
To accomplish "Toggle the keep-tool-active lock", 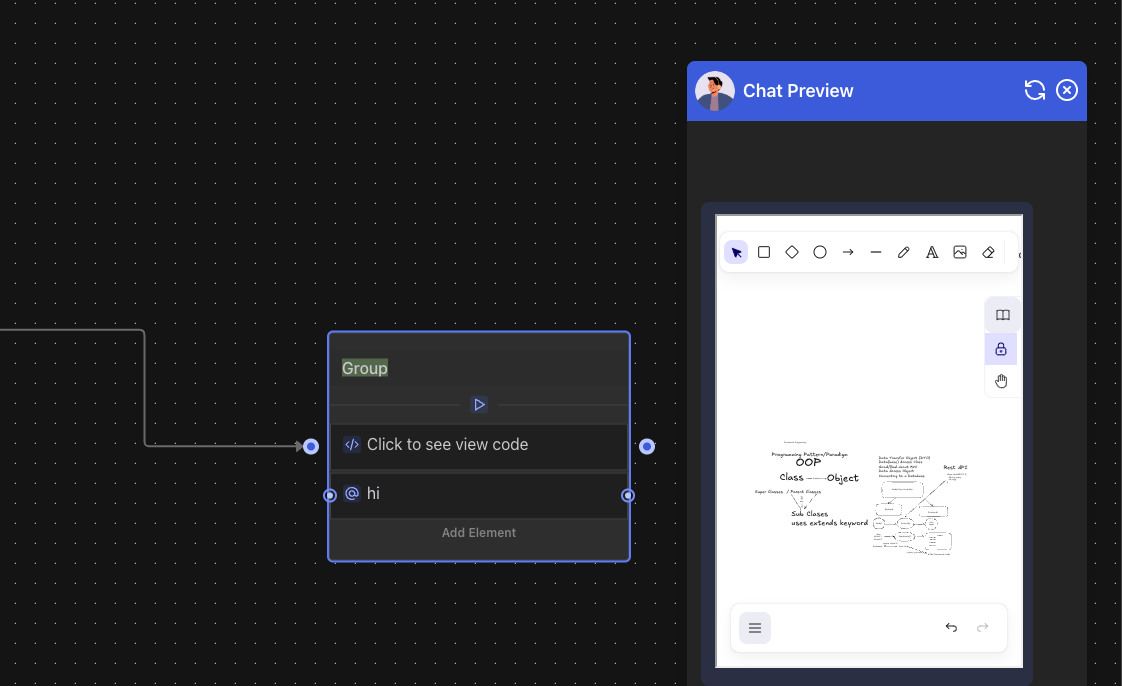I will pos(1001,349).
